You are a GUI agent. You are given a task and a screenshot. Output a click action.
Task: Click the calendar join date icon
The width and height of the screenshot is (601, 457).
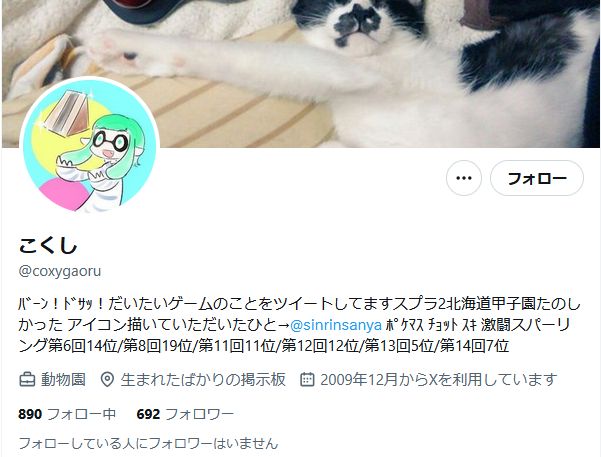click(307, 380)
